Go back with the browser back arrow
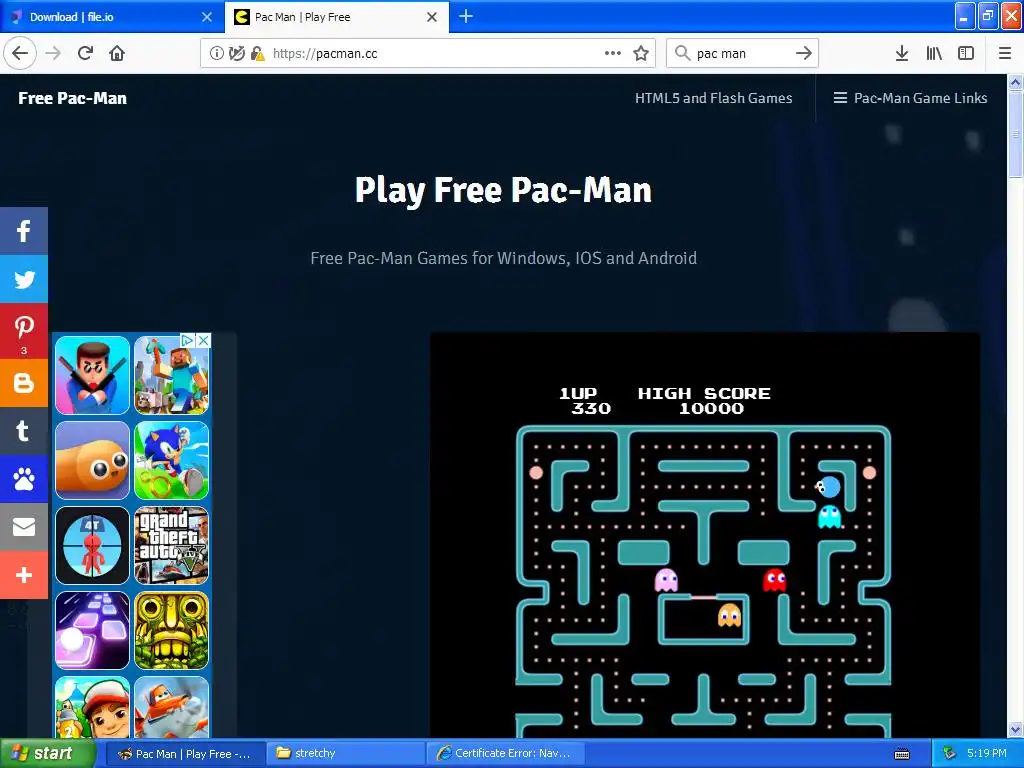Image resolution: width=1024 pixels, height=768 pixels. [x=20, y=53]
